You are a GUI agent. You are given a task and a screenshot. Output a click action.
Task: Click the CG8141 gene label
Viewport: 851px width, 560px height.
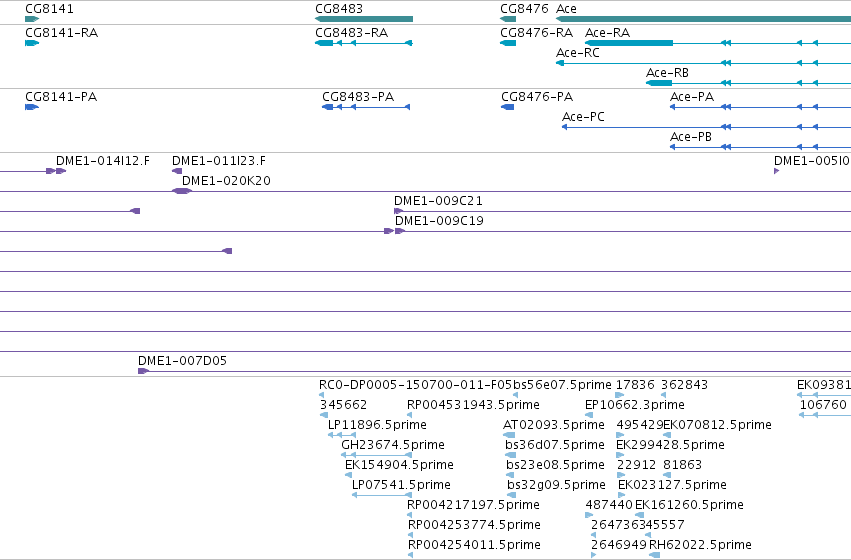pos(49,9)
